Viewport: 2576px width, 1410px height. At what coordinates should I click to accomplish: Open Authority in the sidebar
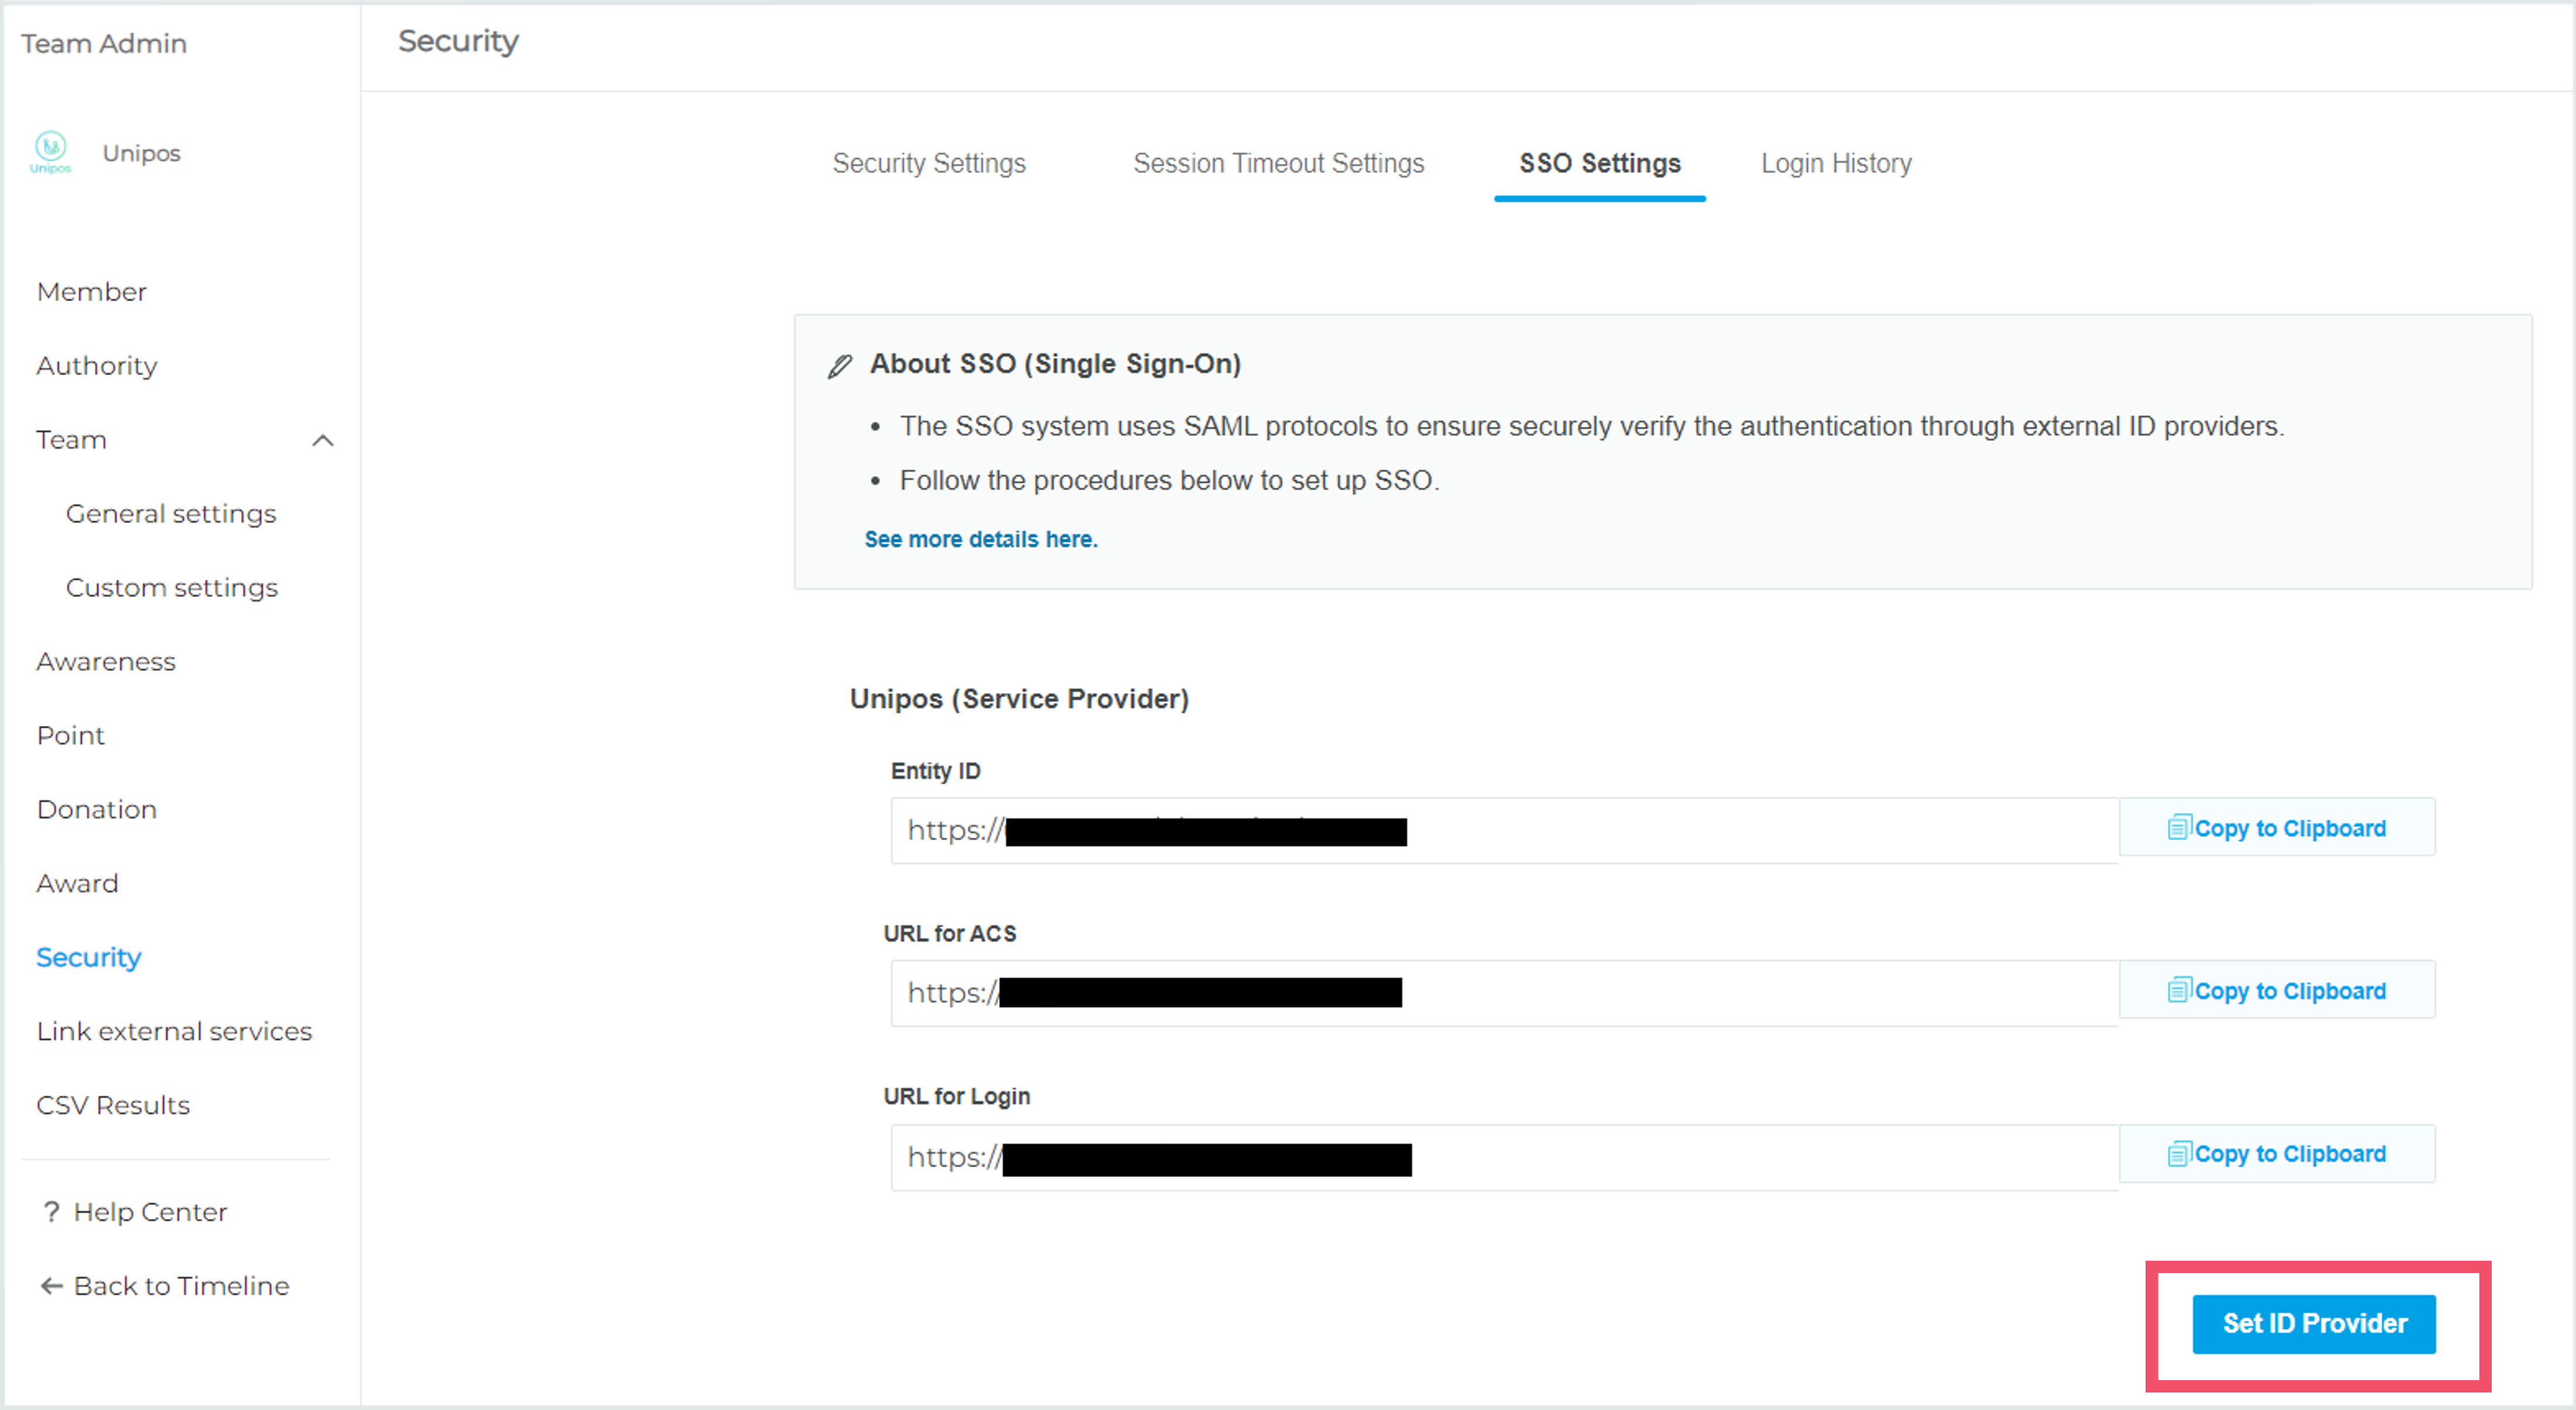[x=97, y=366]
